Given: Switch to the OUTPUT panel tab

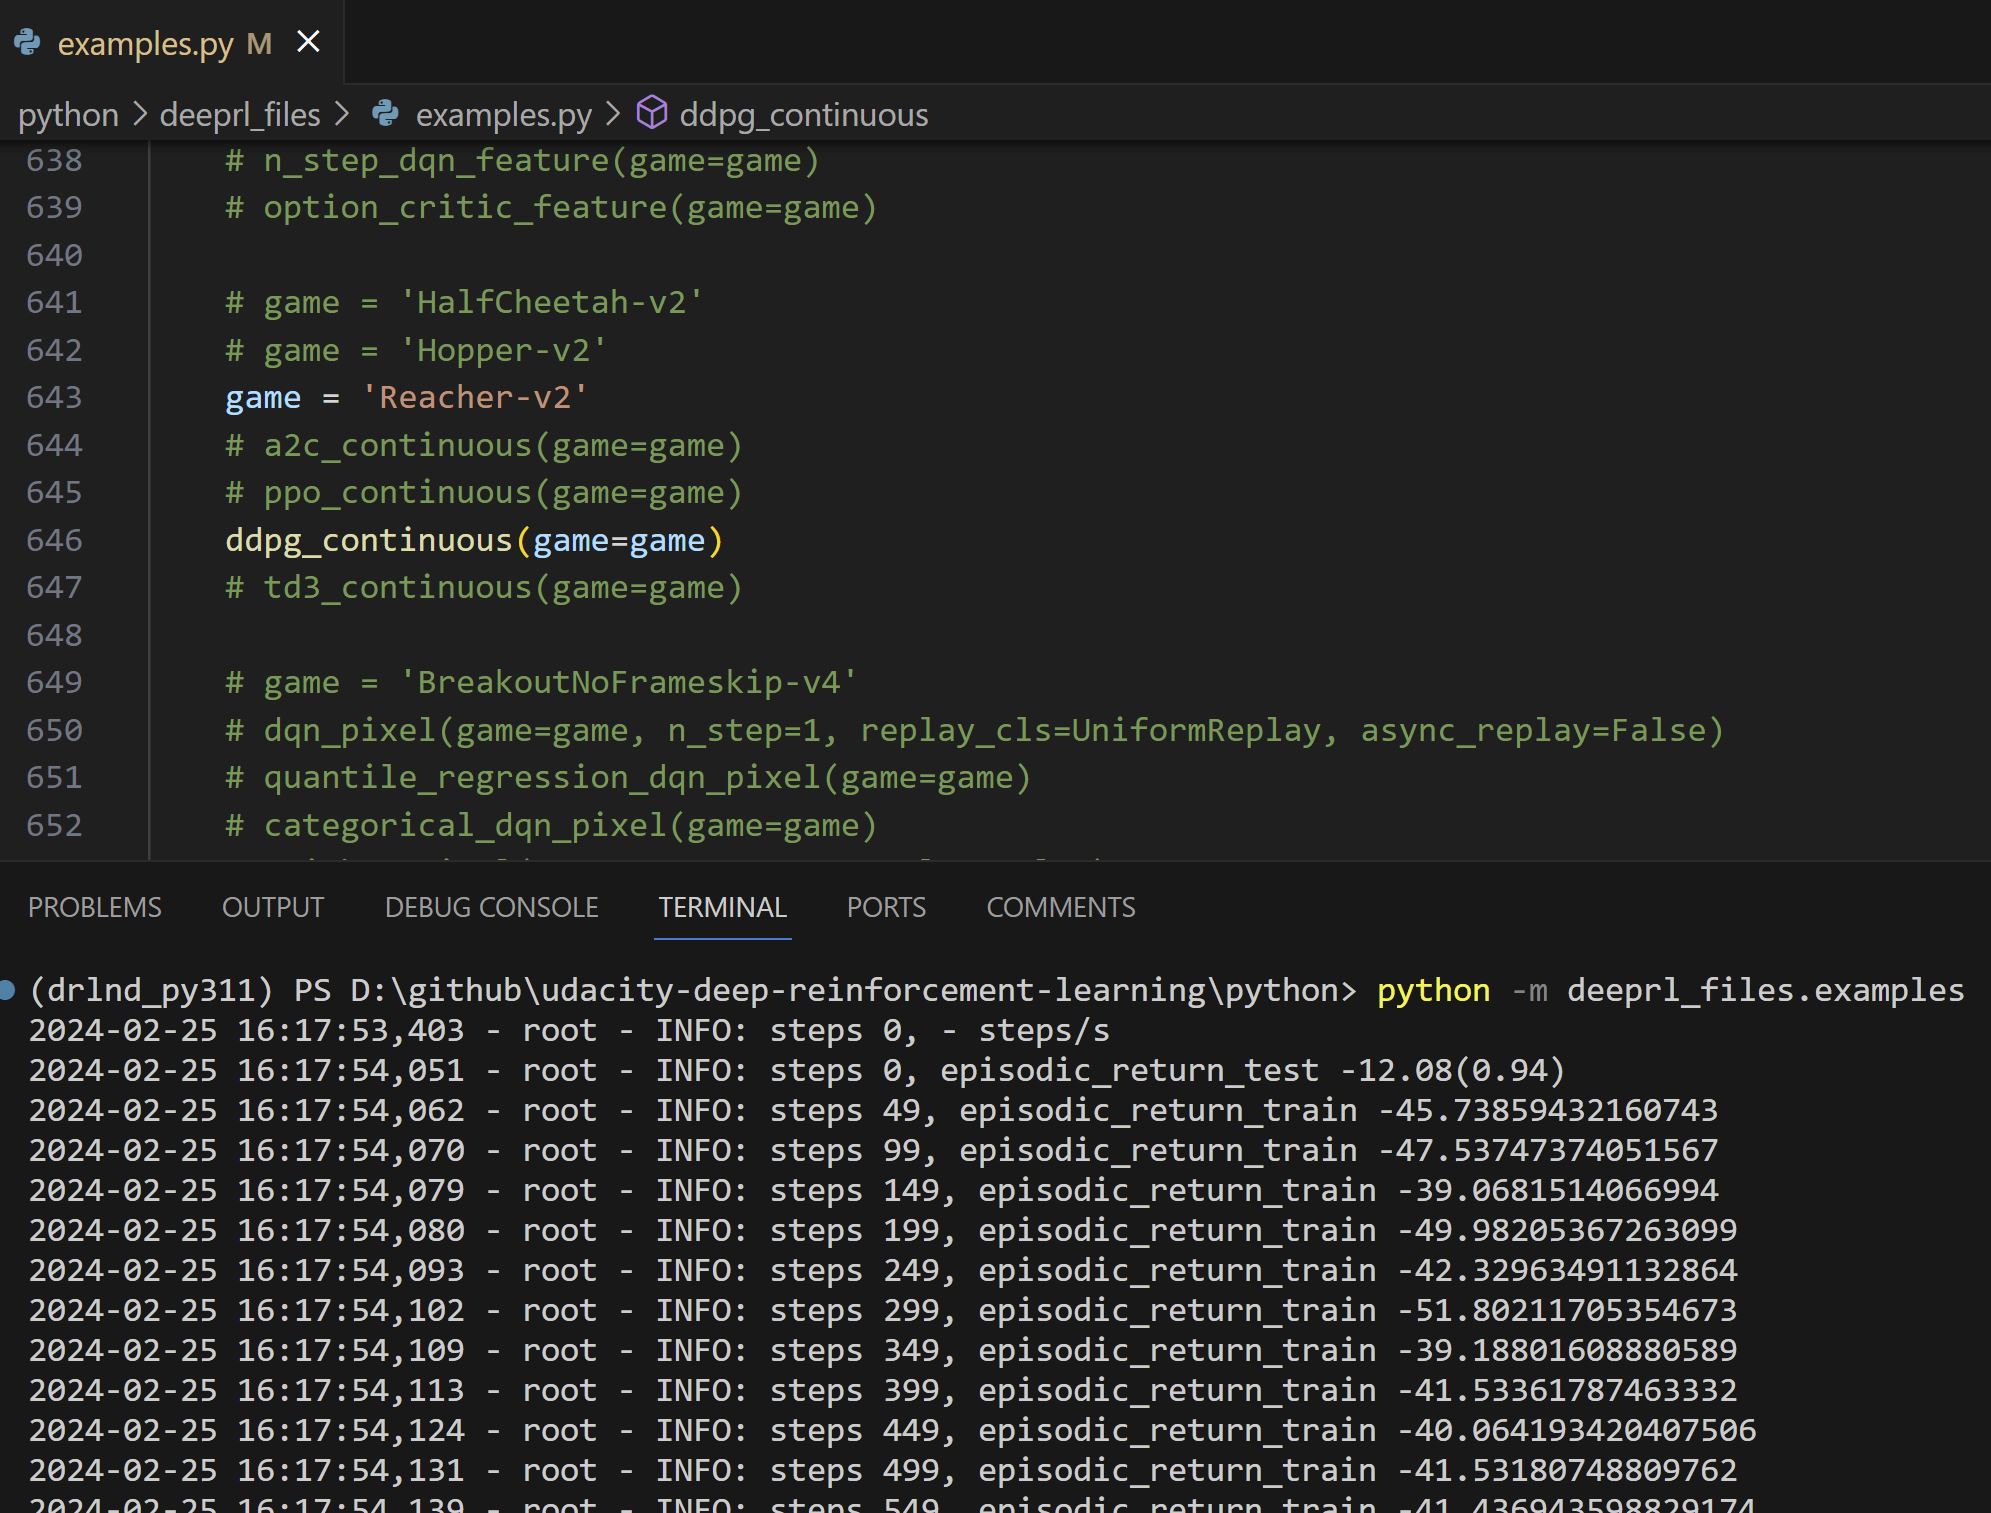Looking at the screenshot, I should point(273,907).
